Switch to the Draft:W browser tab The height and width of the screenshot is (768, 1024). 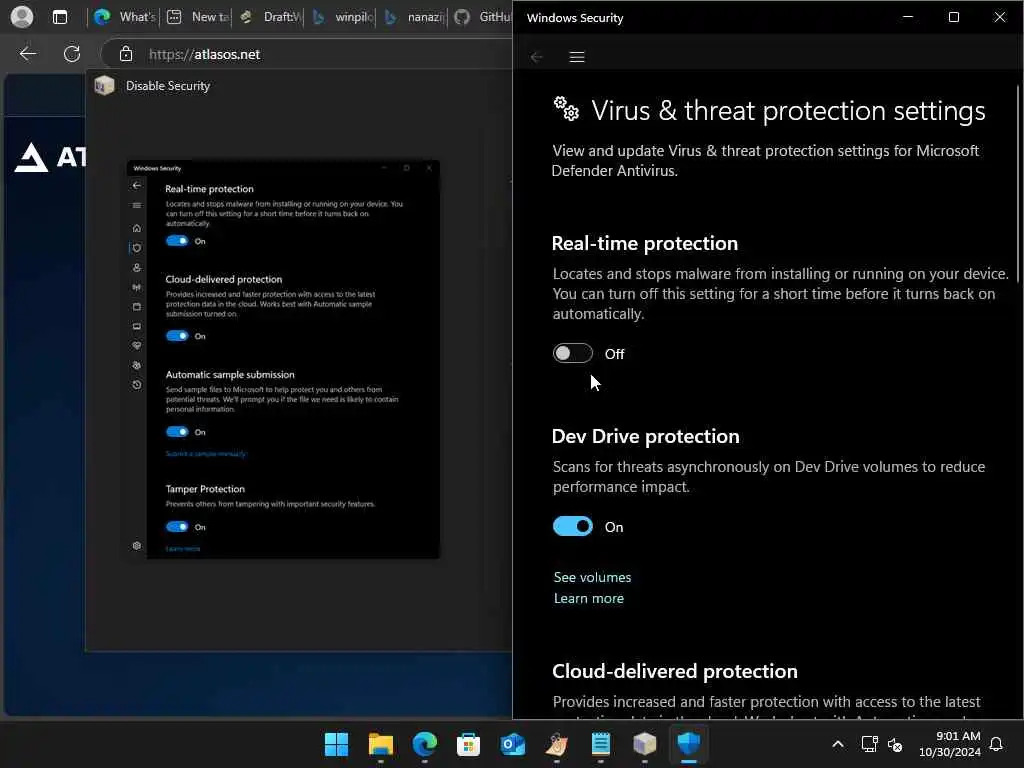point(269,17)
